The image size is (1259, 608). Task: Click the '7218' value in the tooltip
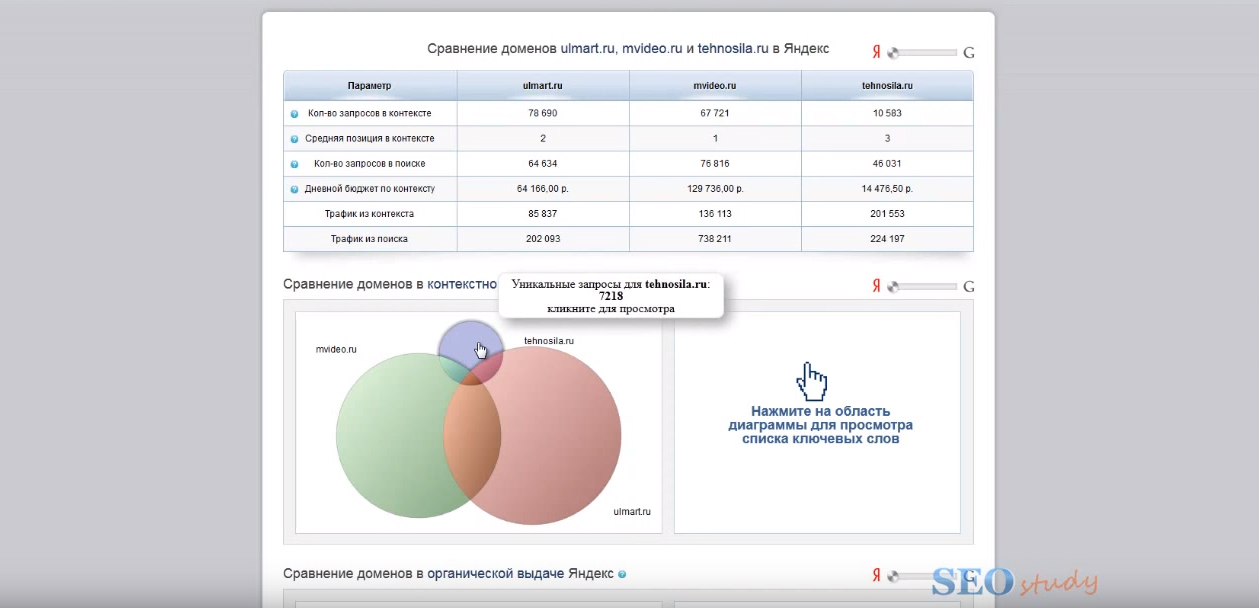(611, 296)
